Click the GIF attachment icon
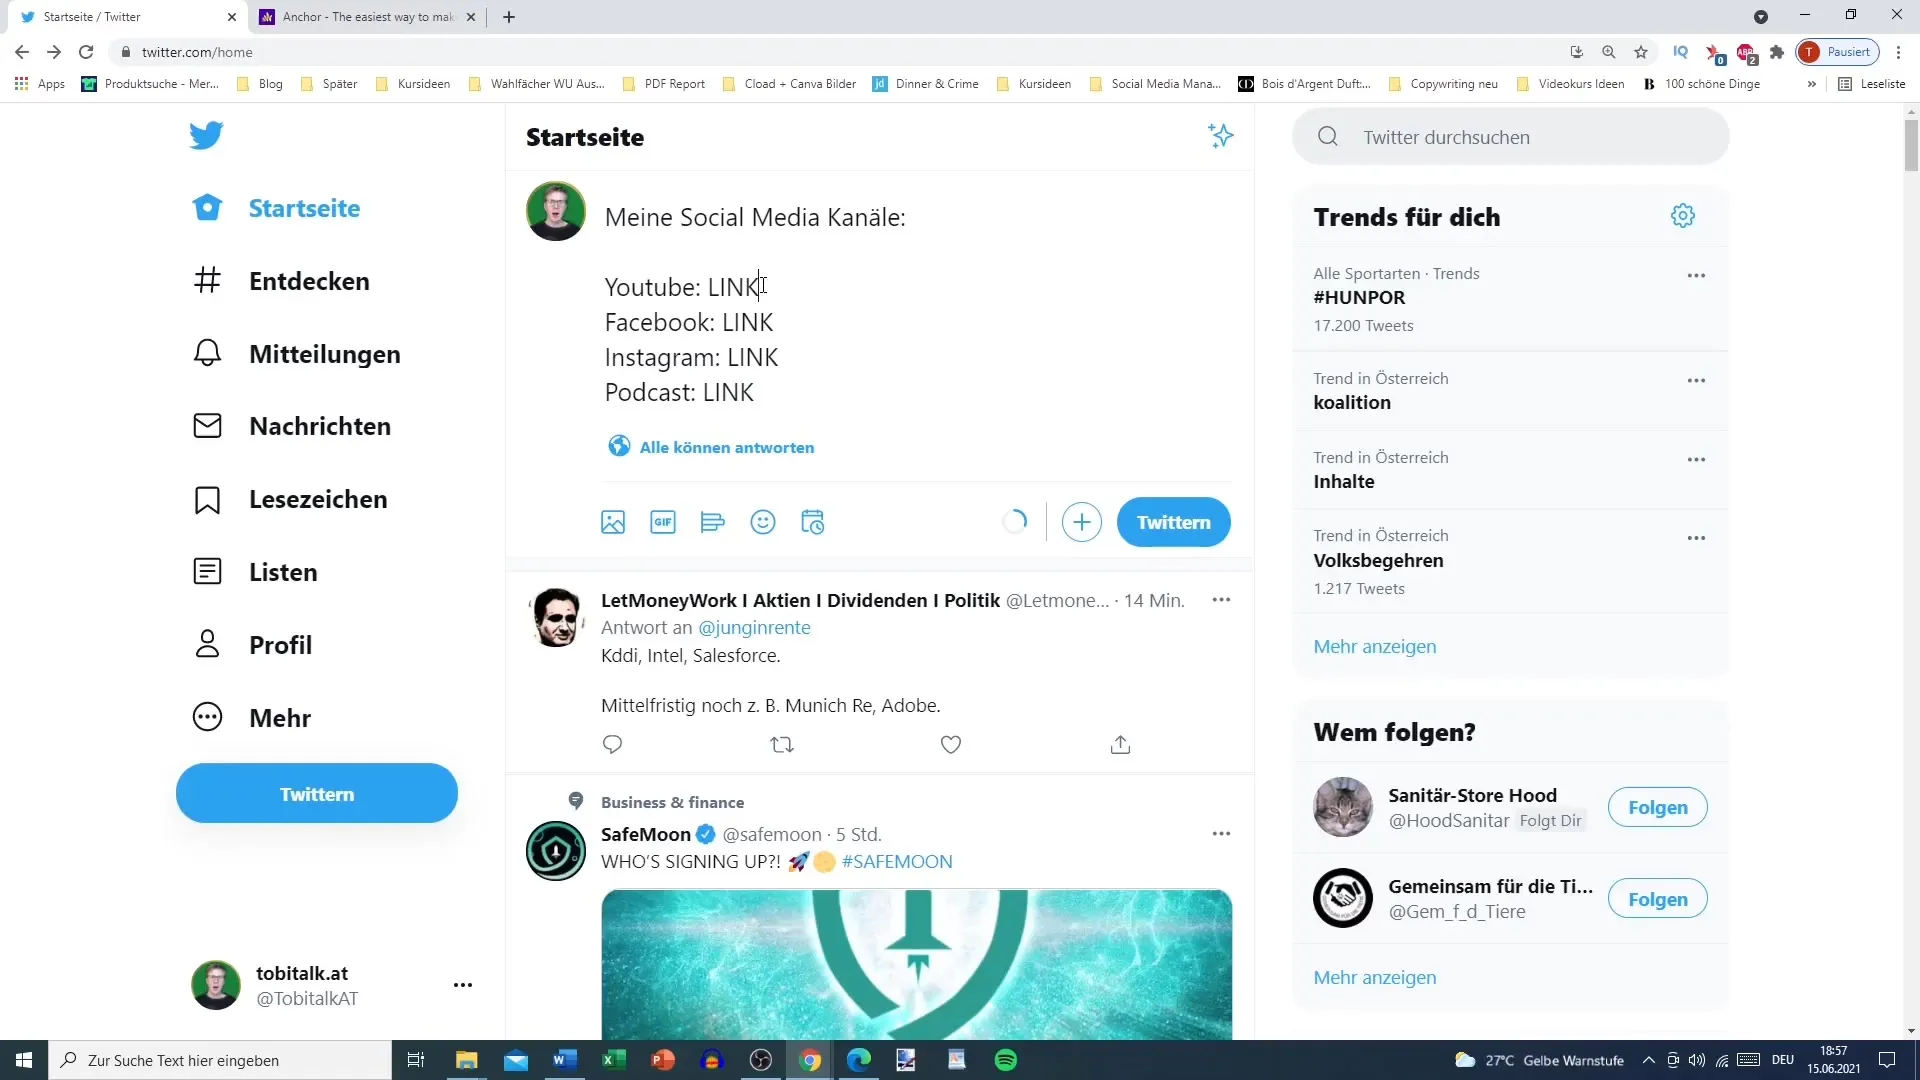This screenshot has height=1080, width=1920. (x=662, y=522)
